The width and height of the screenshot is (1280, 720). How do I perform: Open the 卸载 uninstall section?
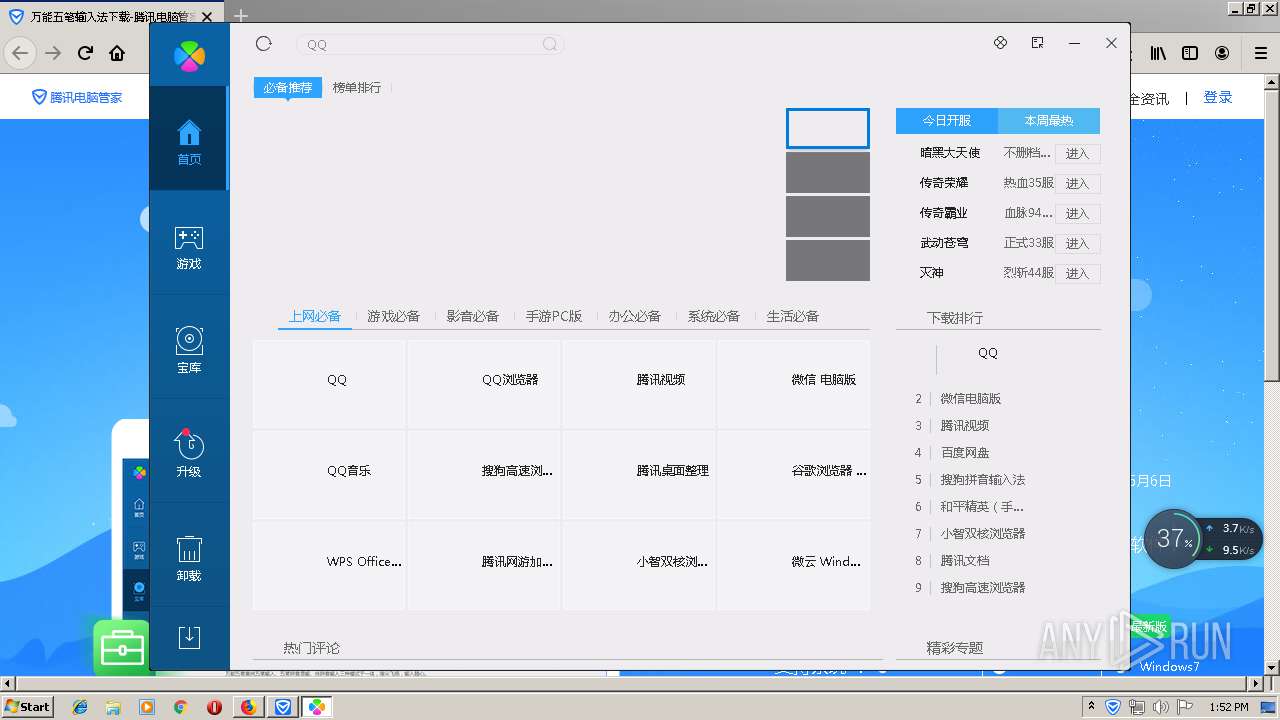pos(189,559)
